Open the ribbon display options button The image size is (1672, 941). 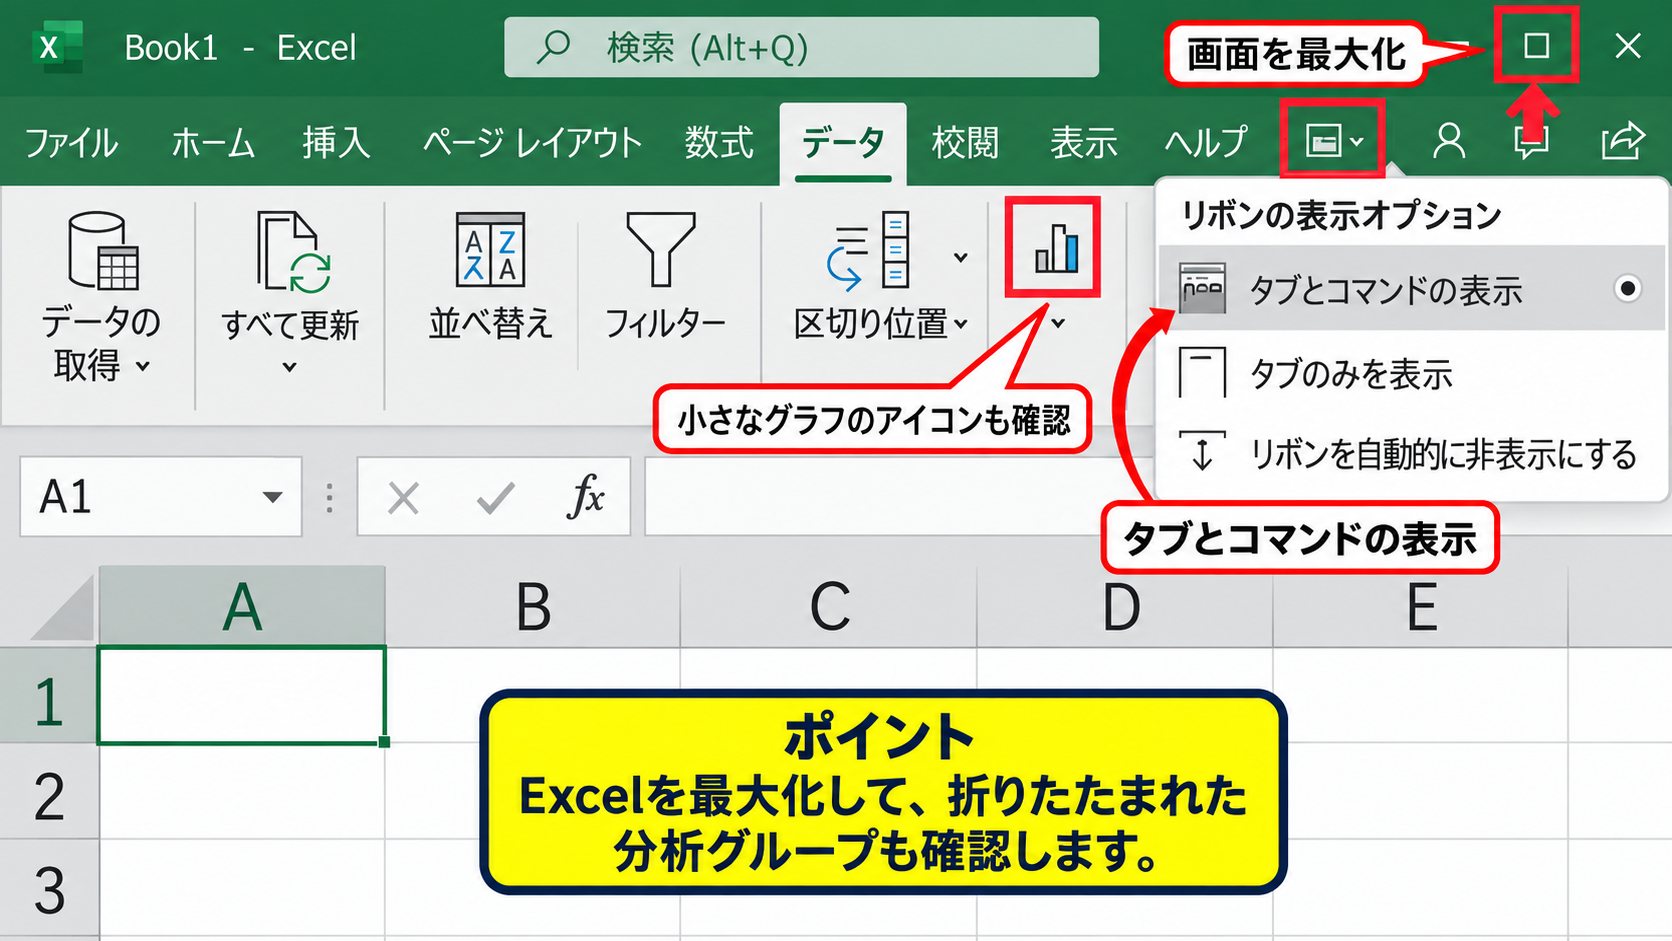(1333, 141)
